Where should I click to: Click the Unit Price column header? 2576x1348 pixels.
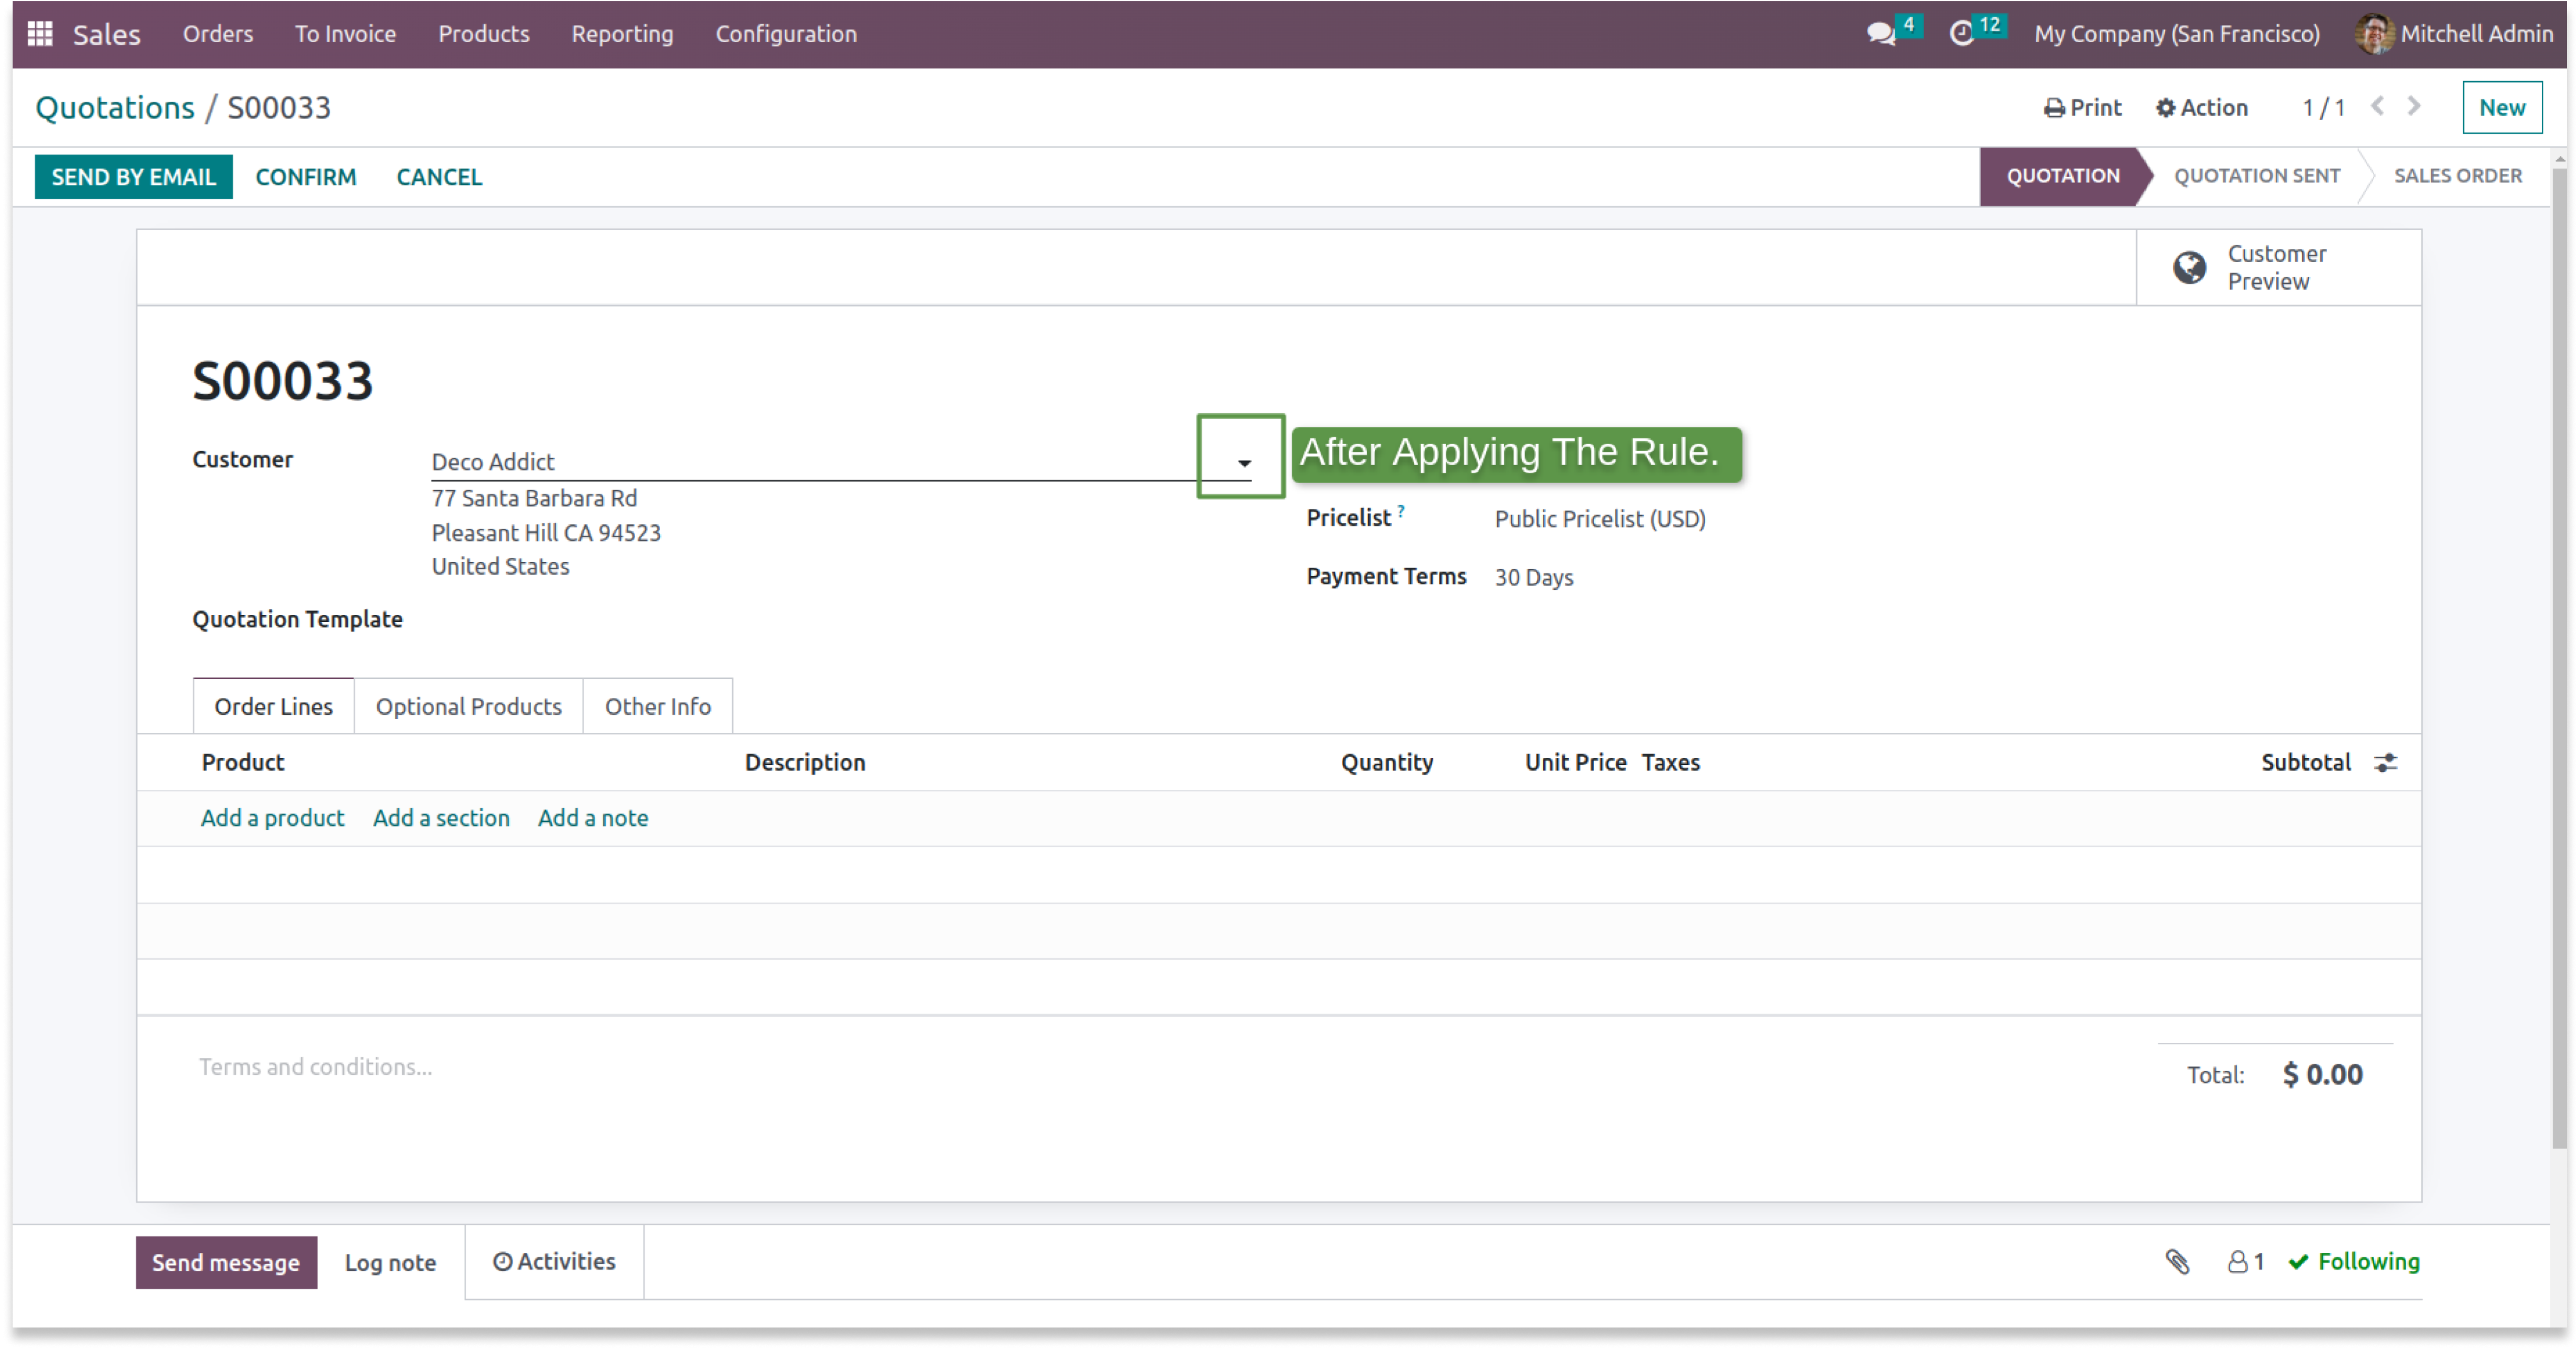(1575, 763)
